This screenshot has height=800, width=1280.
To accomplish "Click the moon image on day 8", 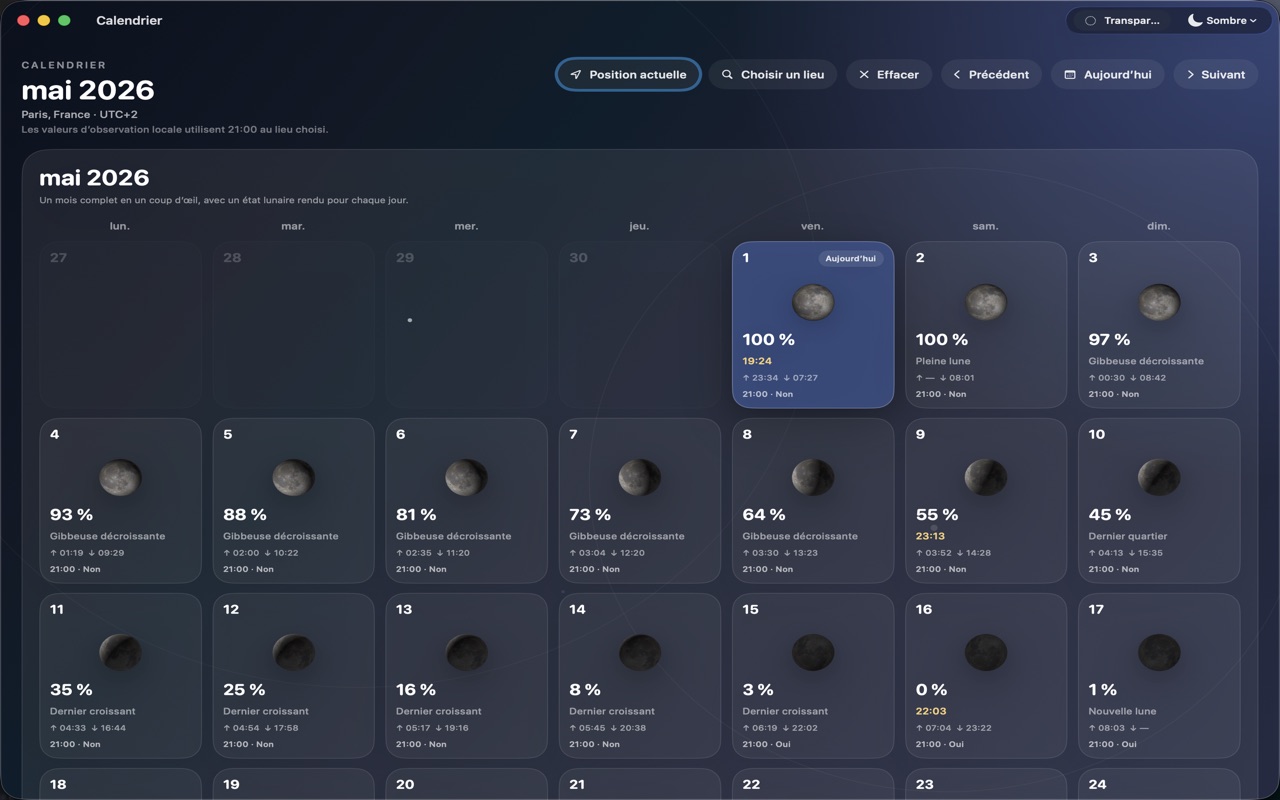I will click(x=813, y=477).
